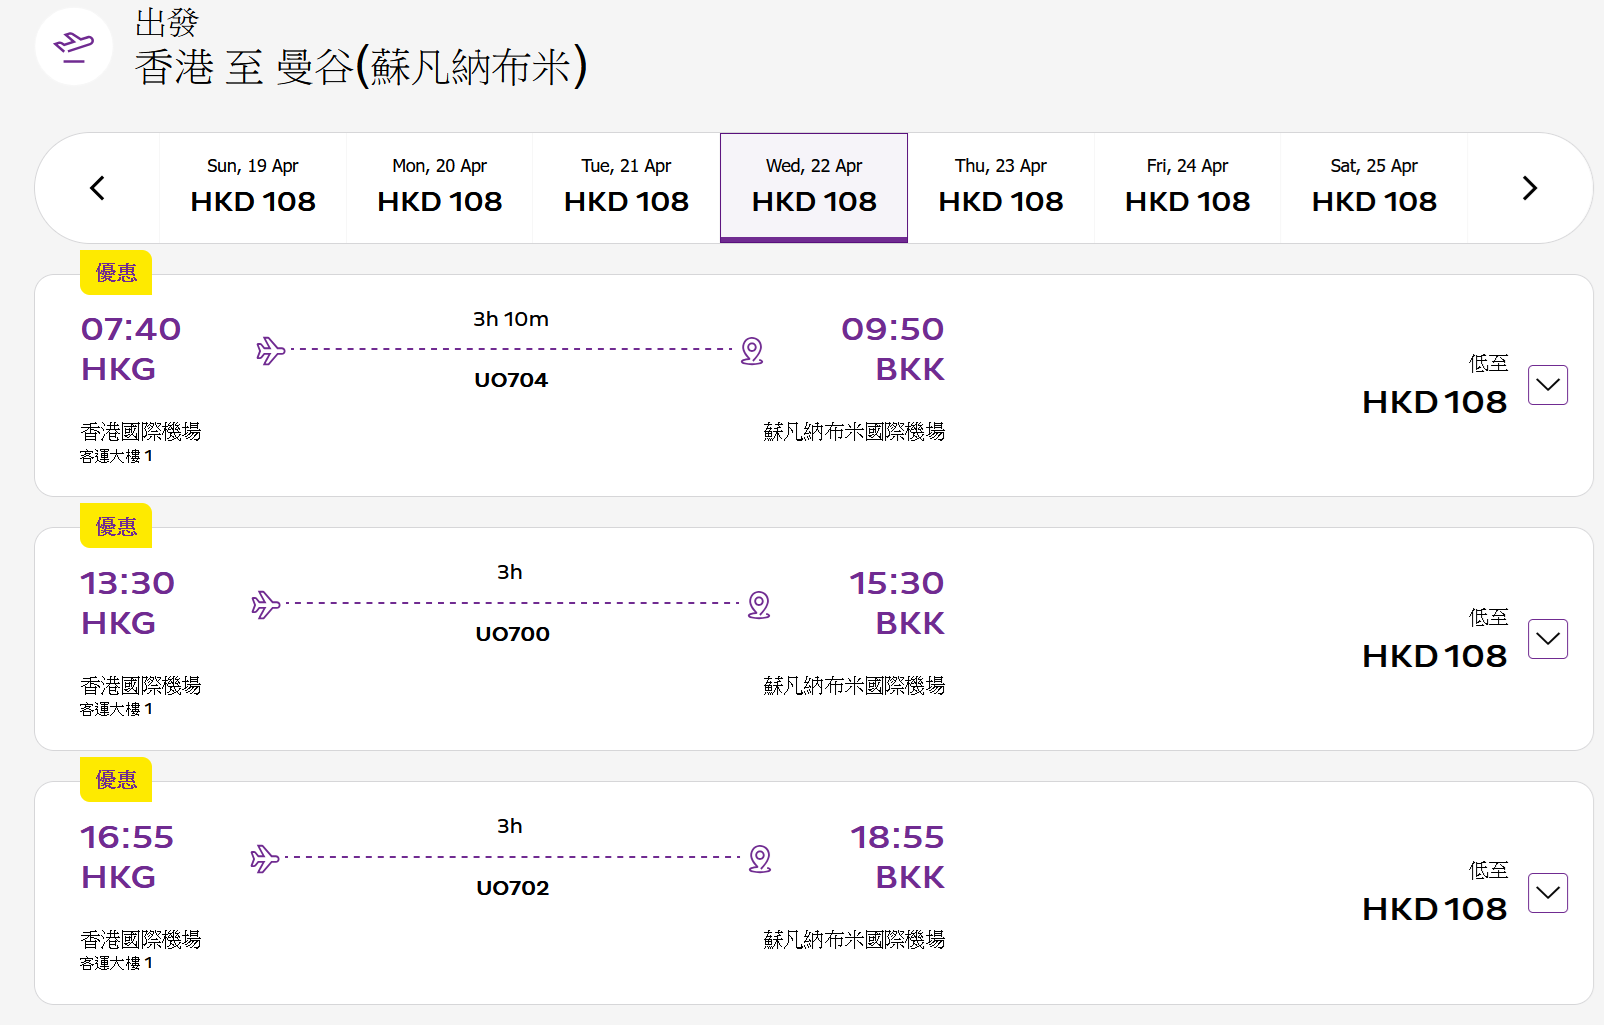This screenshot has width=1604, height=1025.
Task: Switch to Tue, 21 Apr date
Action: click(626, 188)
